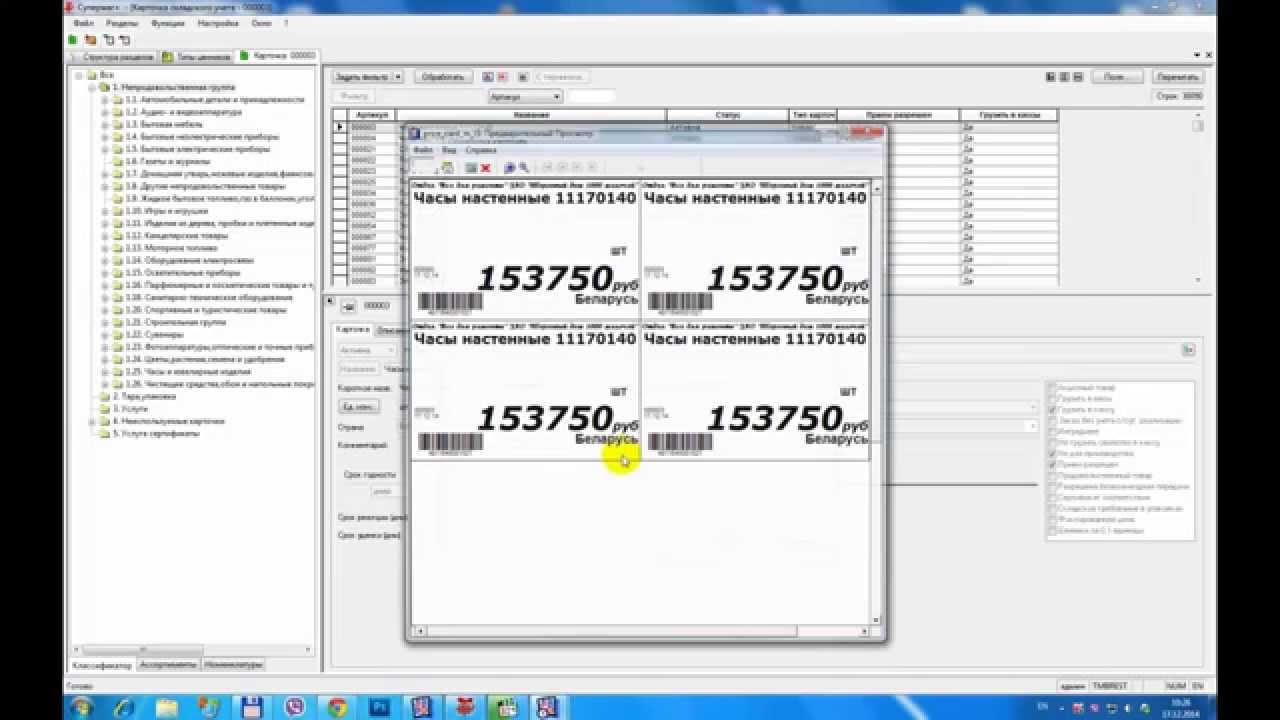The image size is (1280, 720).
Task: Open the Справка menu in the preview window
Action: tap(481, 150)
